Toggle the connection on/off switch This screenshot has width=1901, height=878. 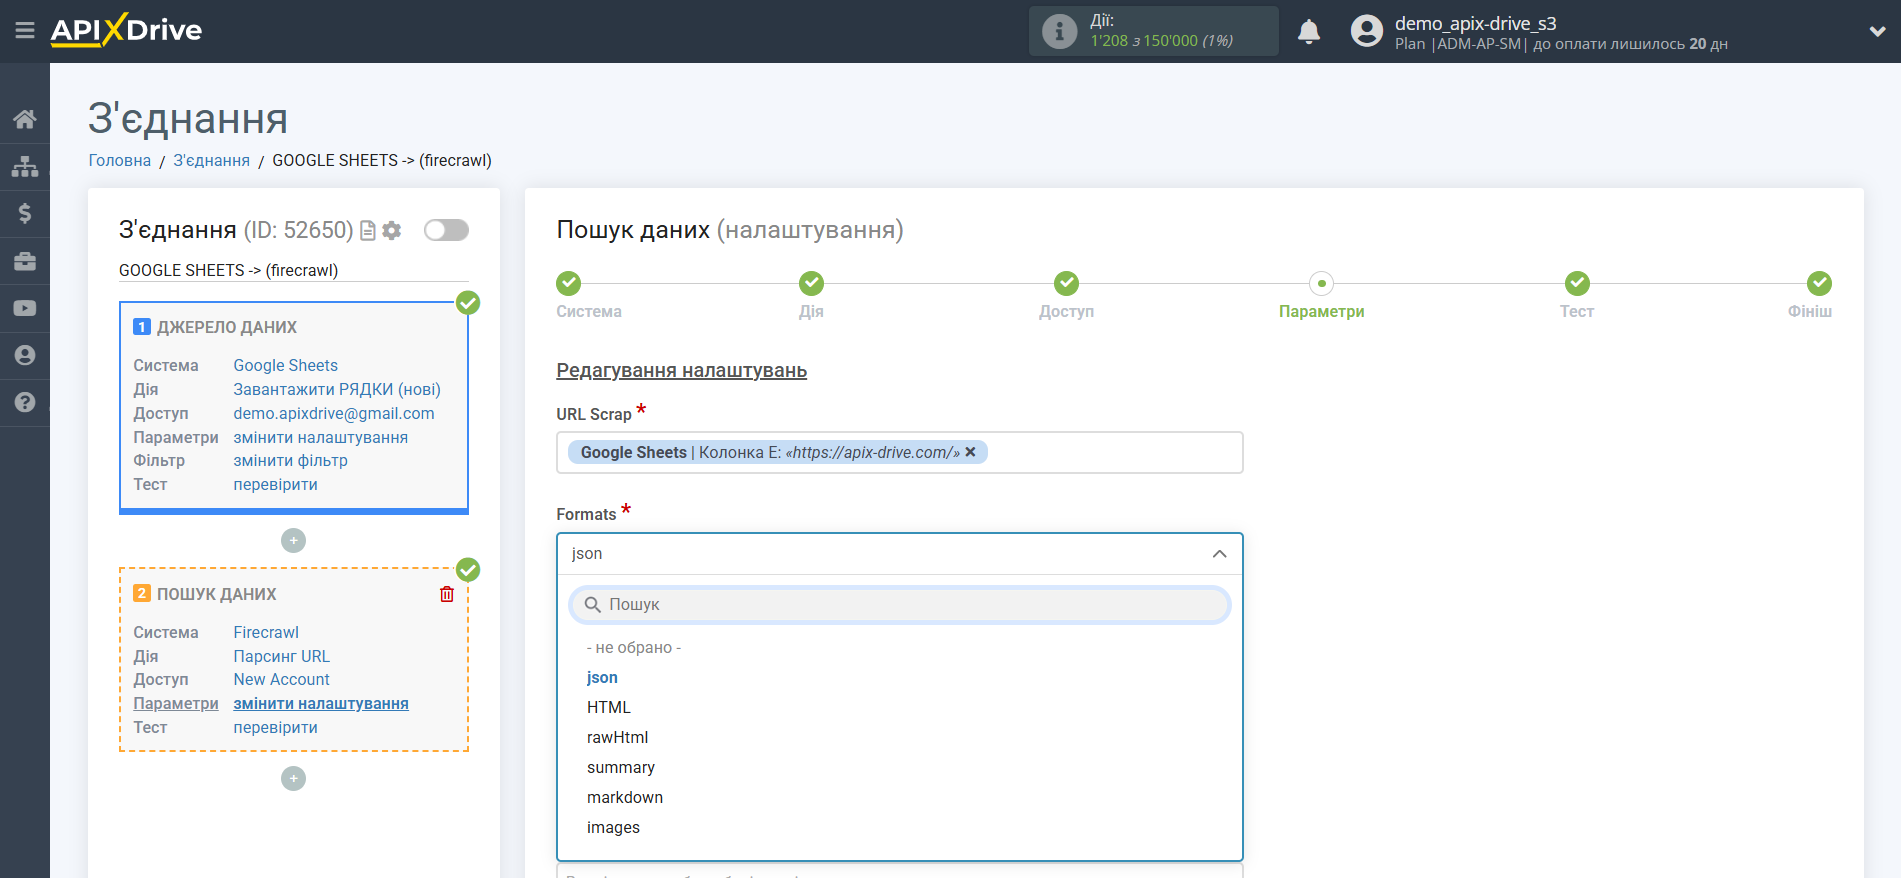coord(446,230)
